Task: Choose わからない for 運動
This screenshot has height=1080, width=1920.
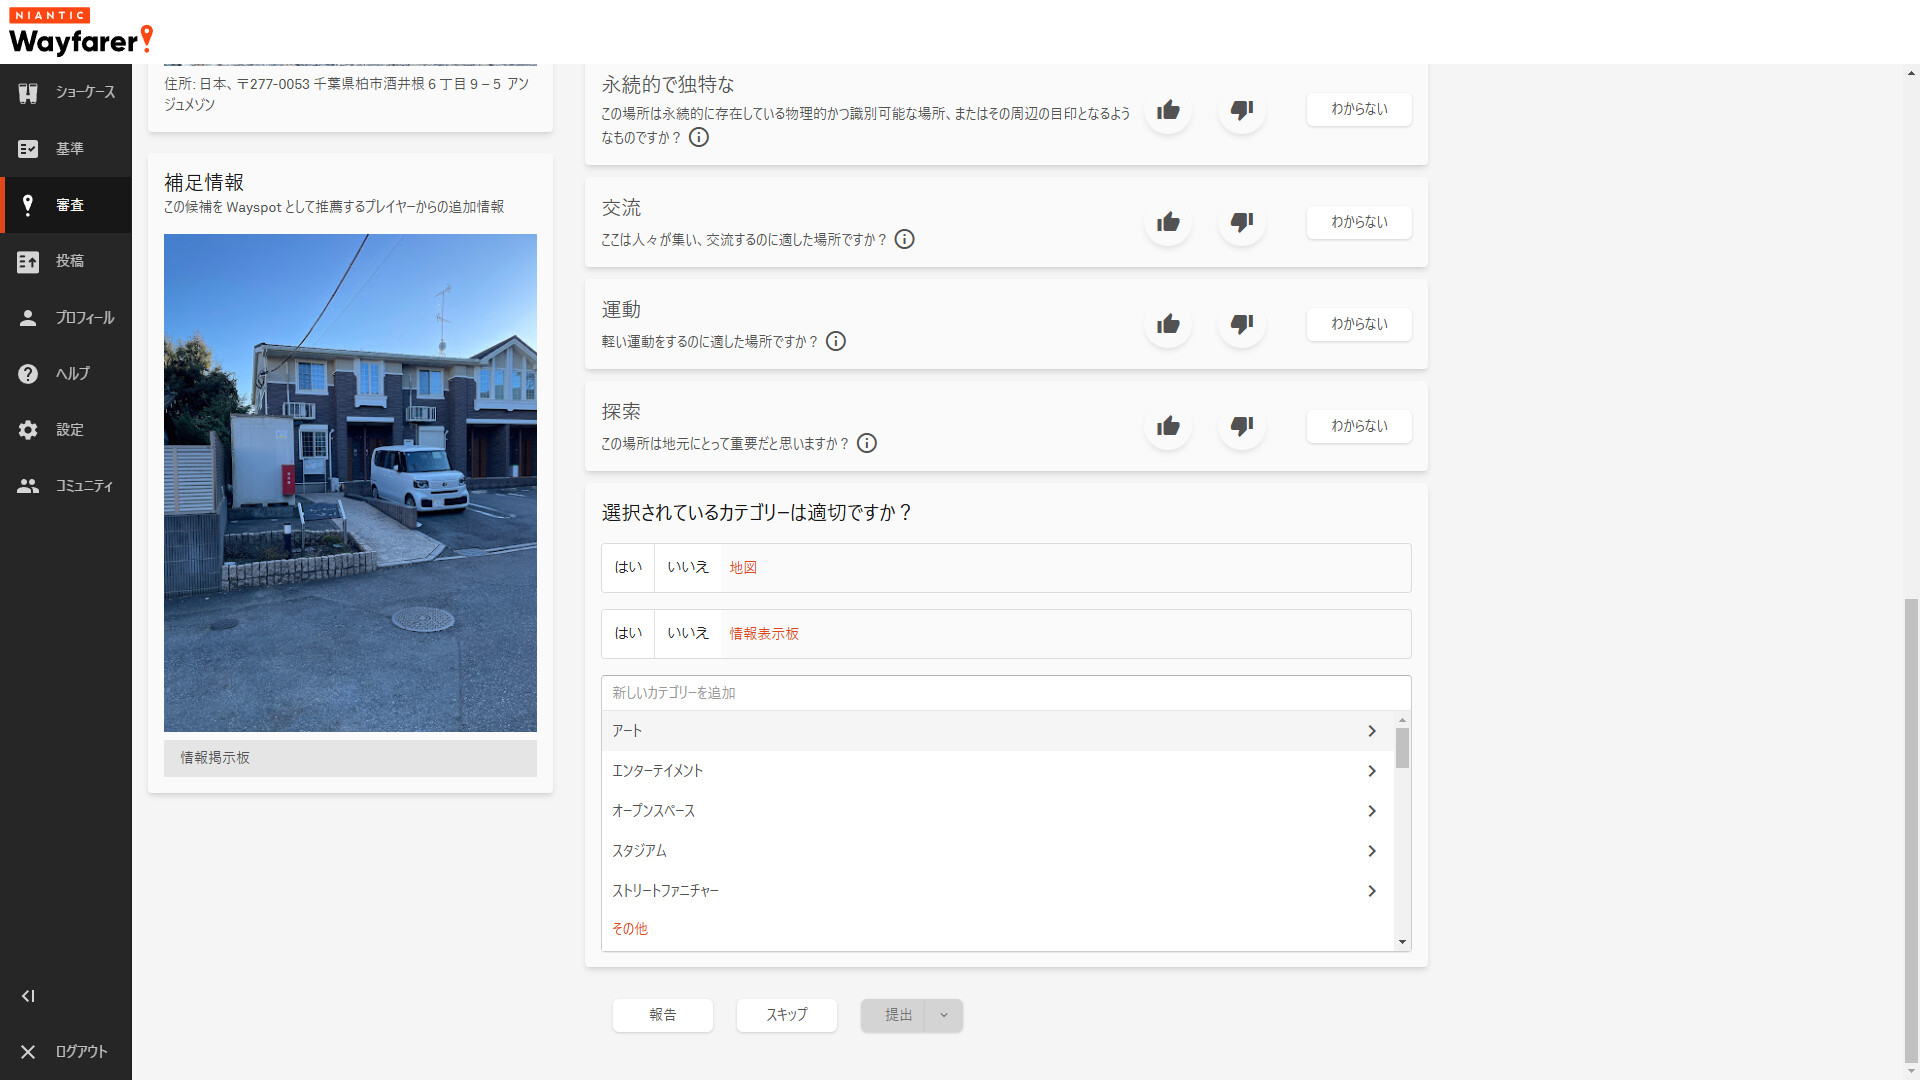Action: (x=1359, y=324)
